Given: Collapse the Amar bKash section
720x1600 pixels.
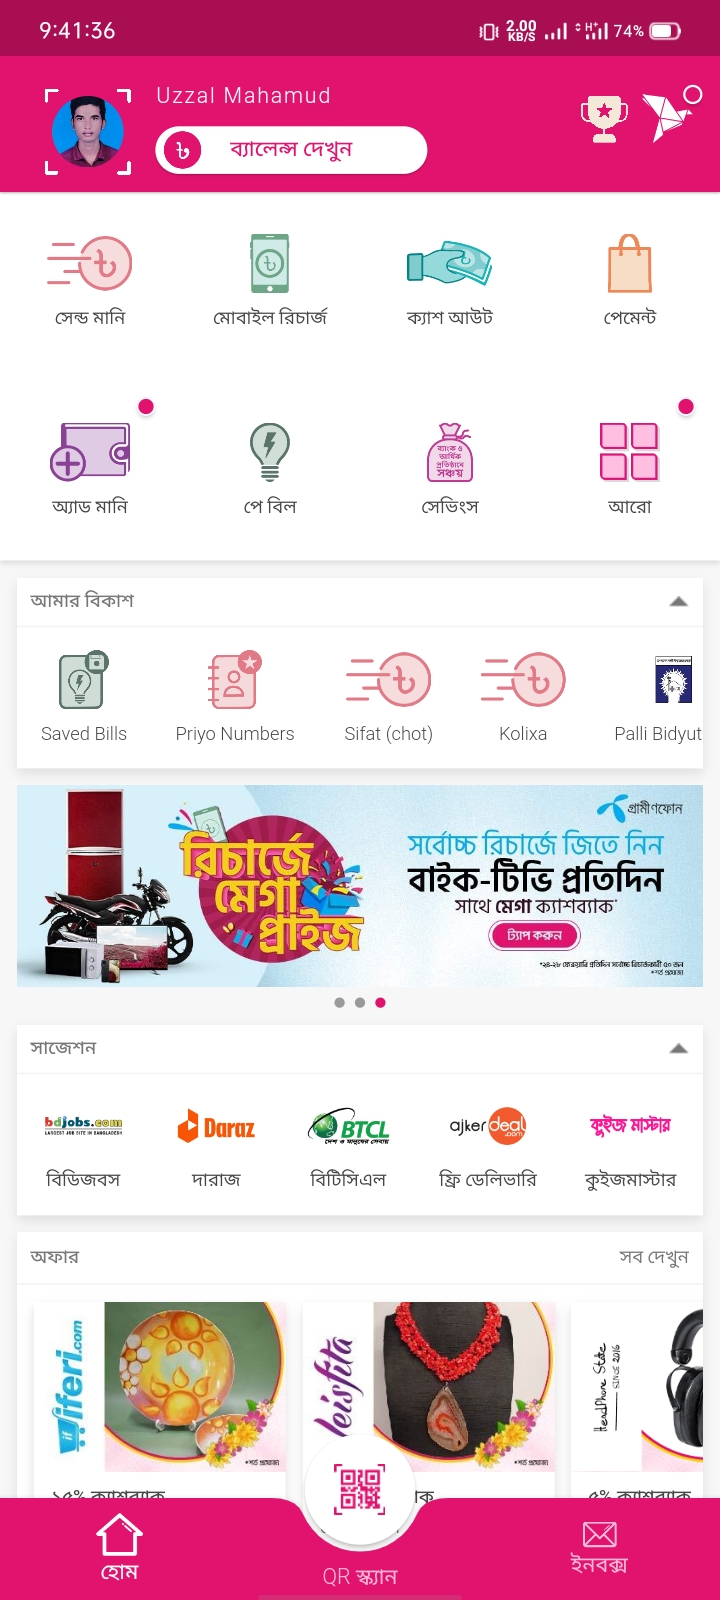Looking at the screenshot, I should coord(678,601).
